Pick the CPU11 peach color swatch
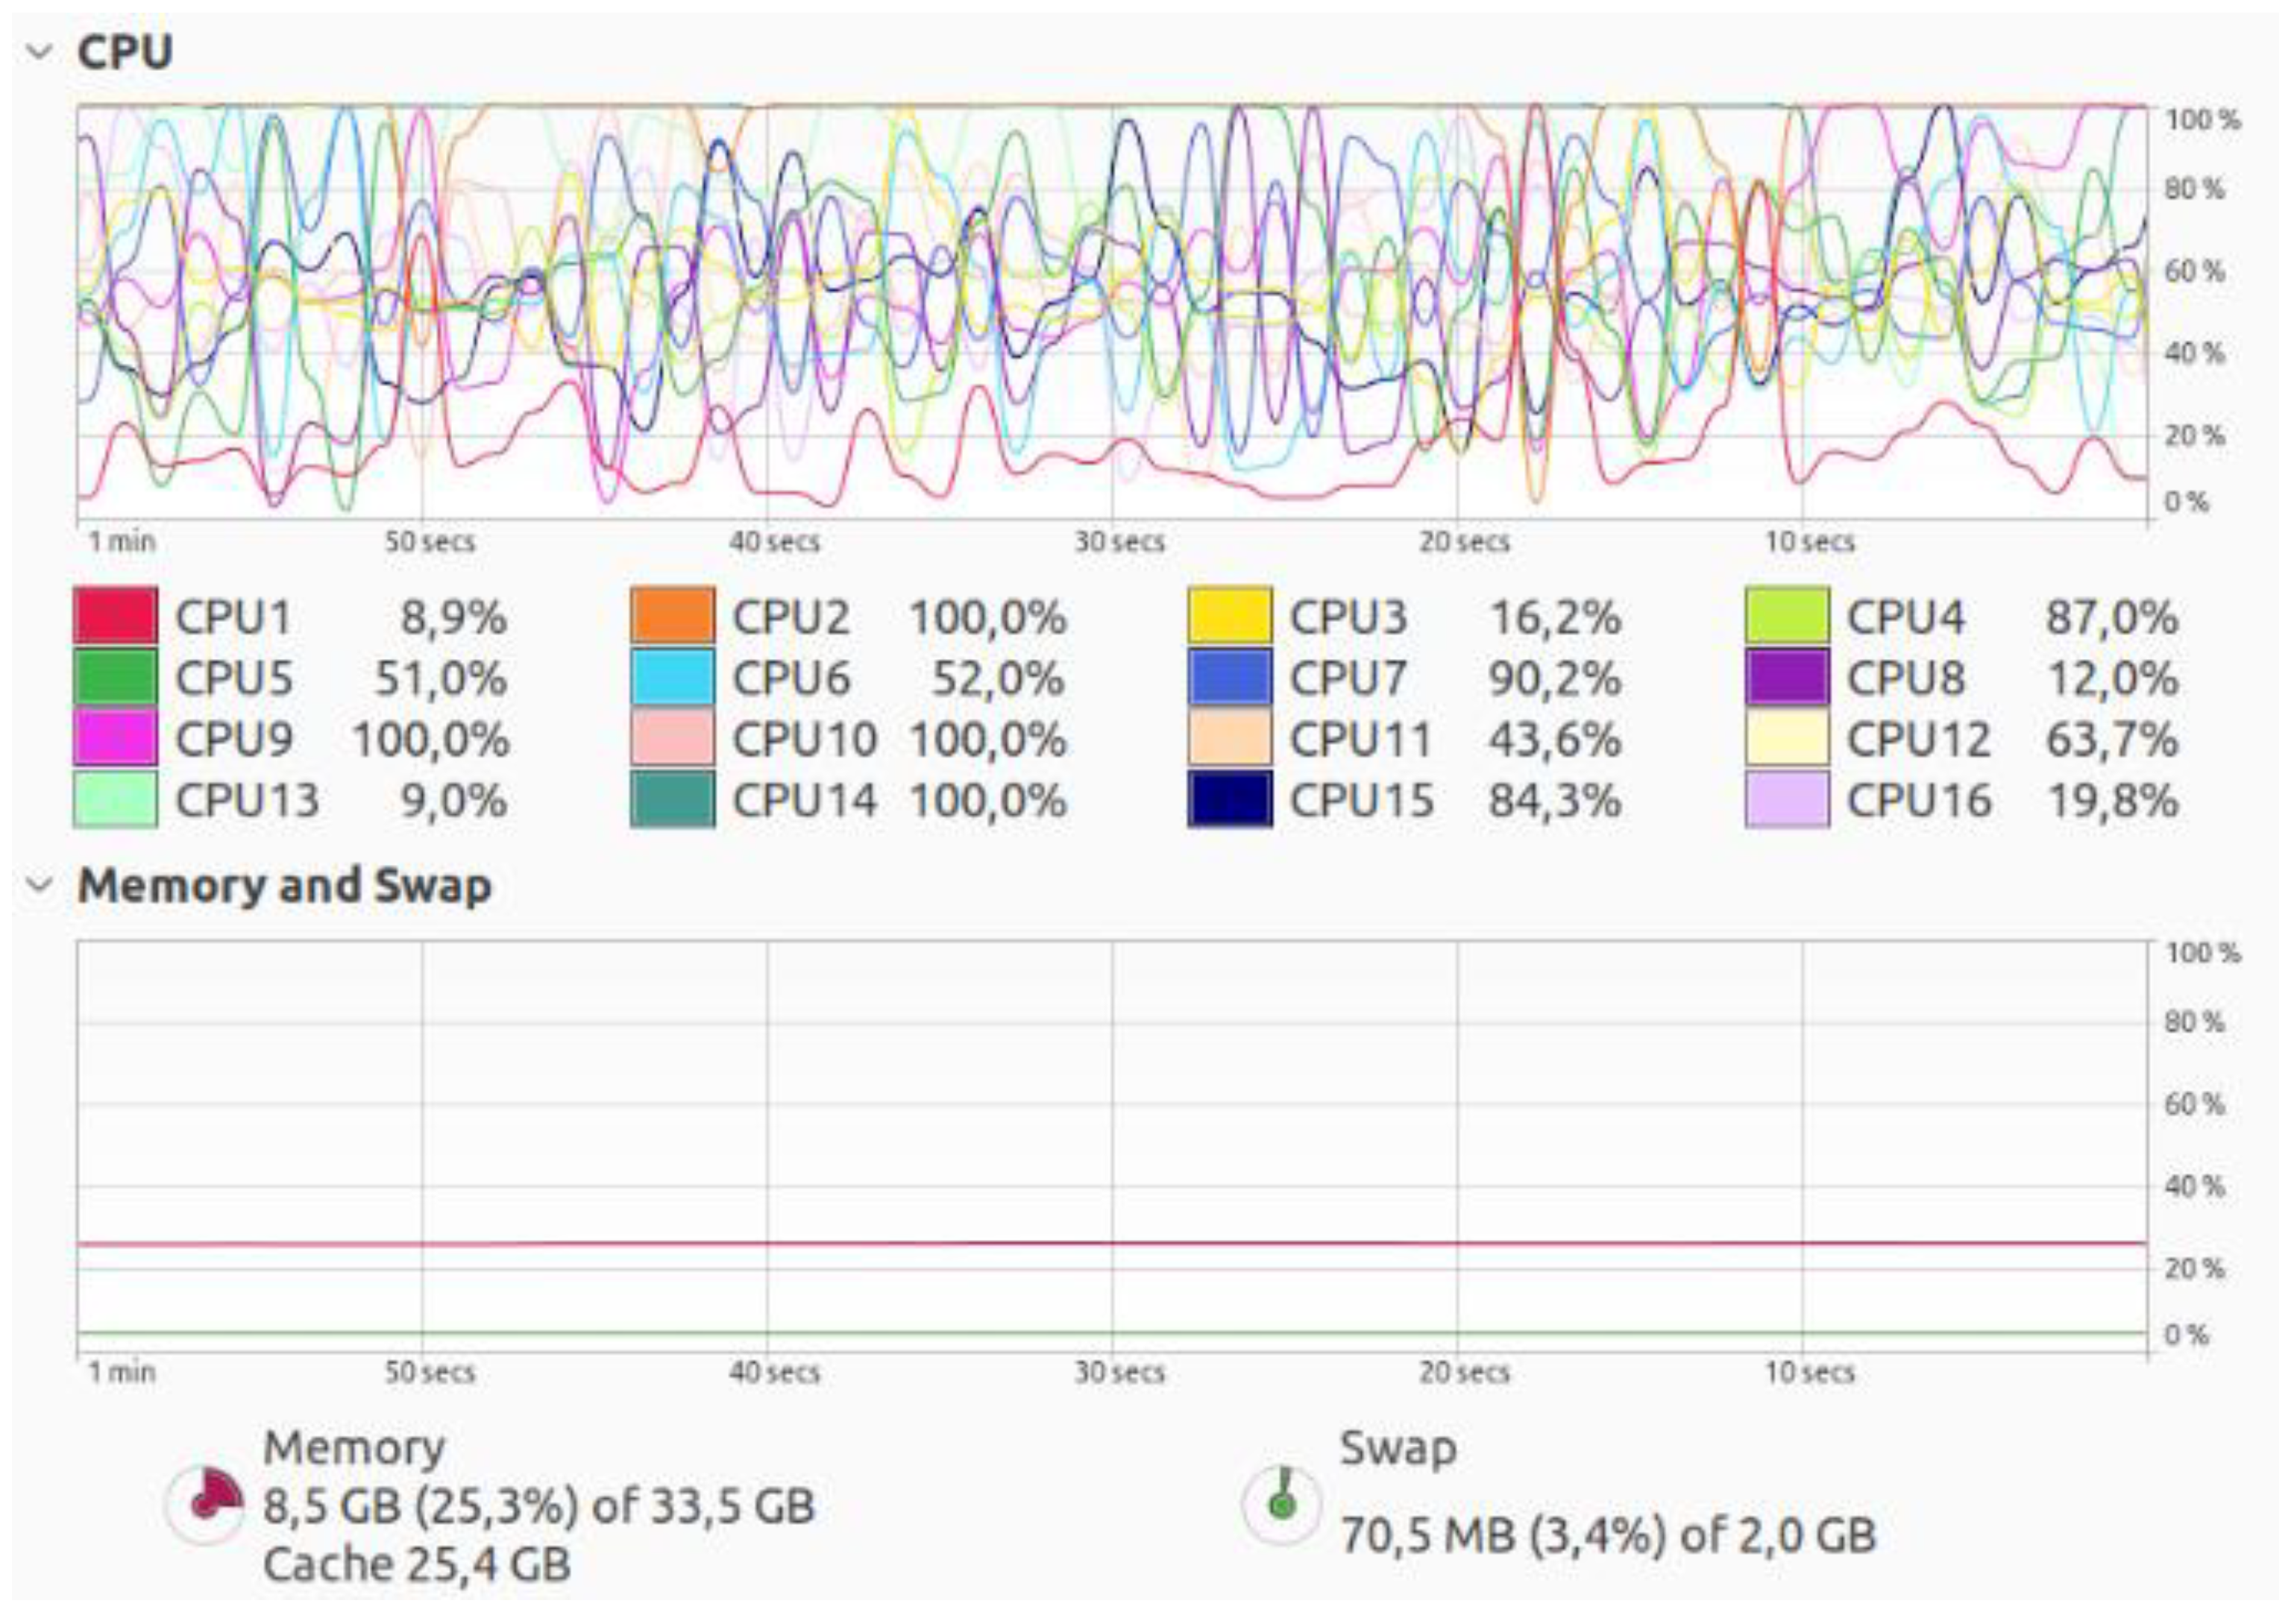Image resolution: width=2294 pixels, height=1624 pixels. [x=1230, y=738]
